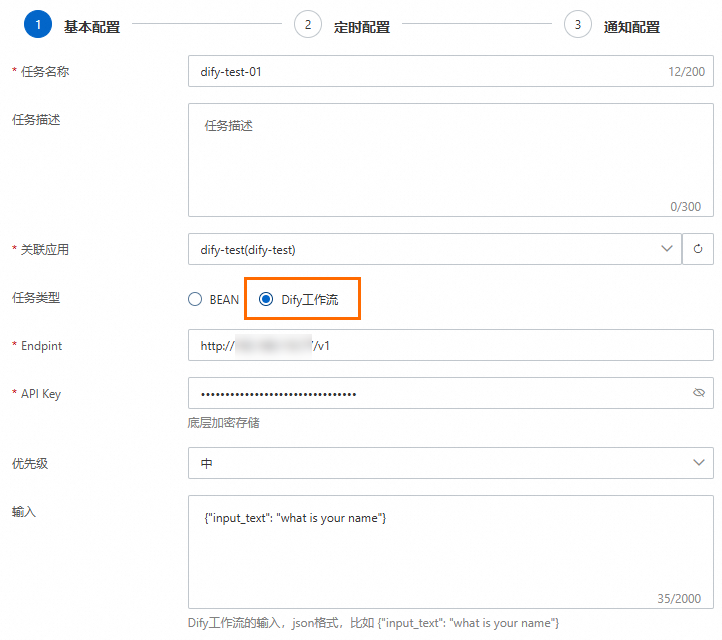722x640 pixels.
Task: Click the refresh icon beside 关联应用 dropdown
Action: 698,249
